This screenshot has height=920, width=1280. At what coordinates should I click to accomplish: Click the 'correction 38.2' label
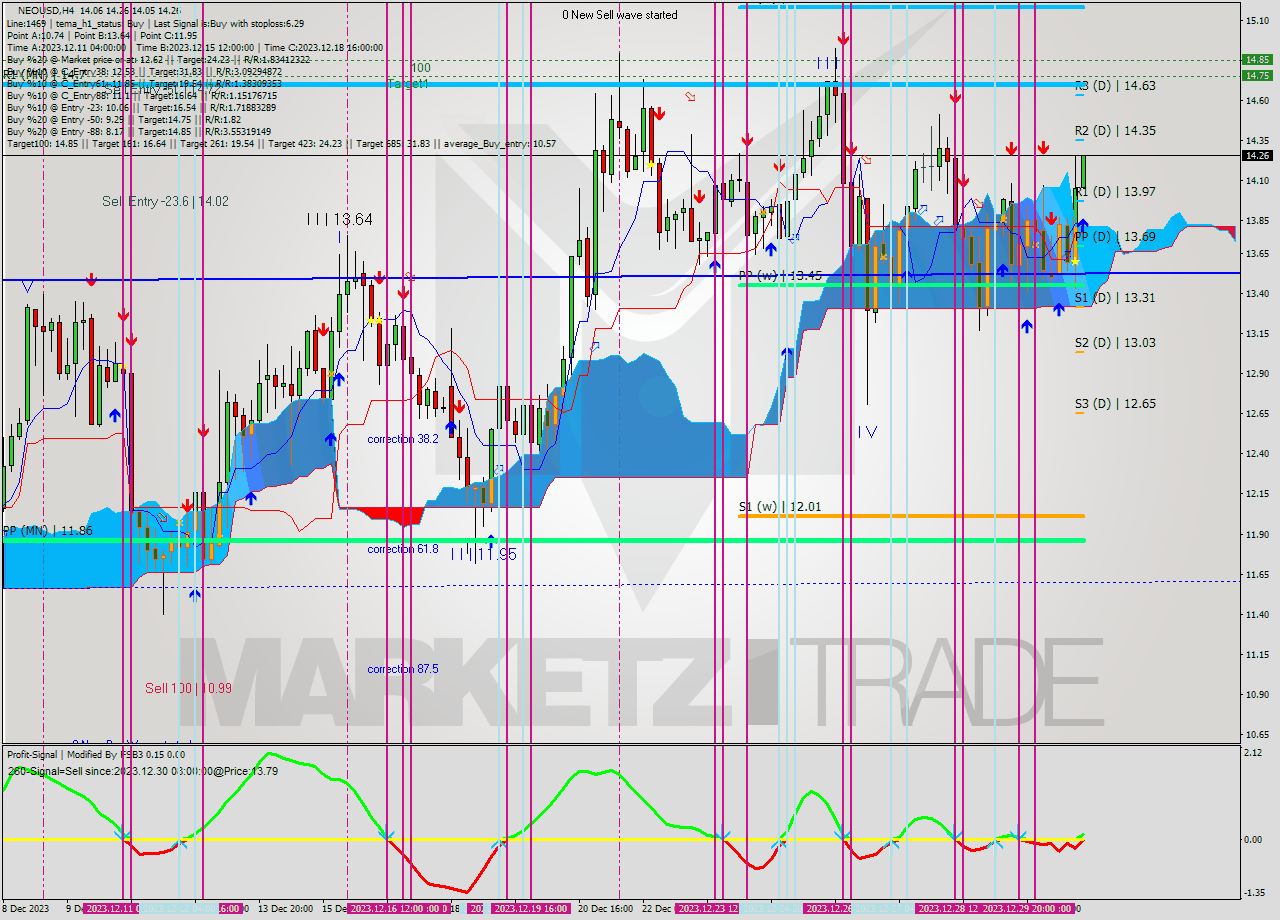click(402, 439)
